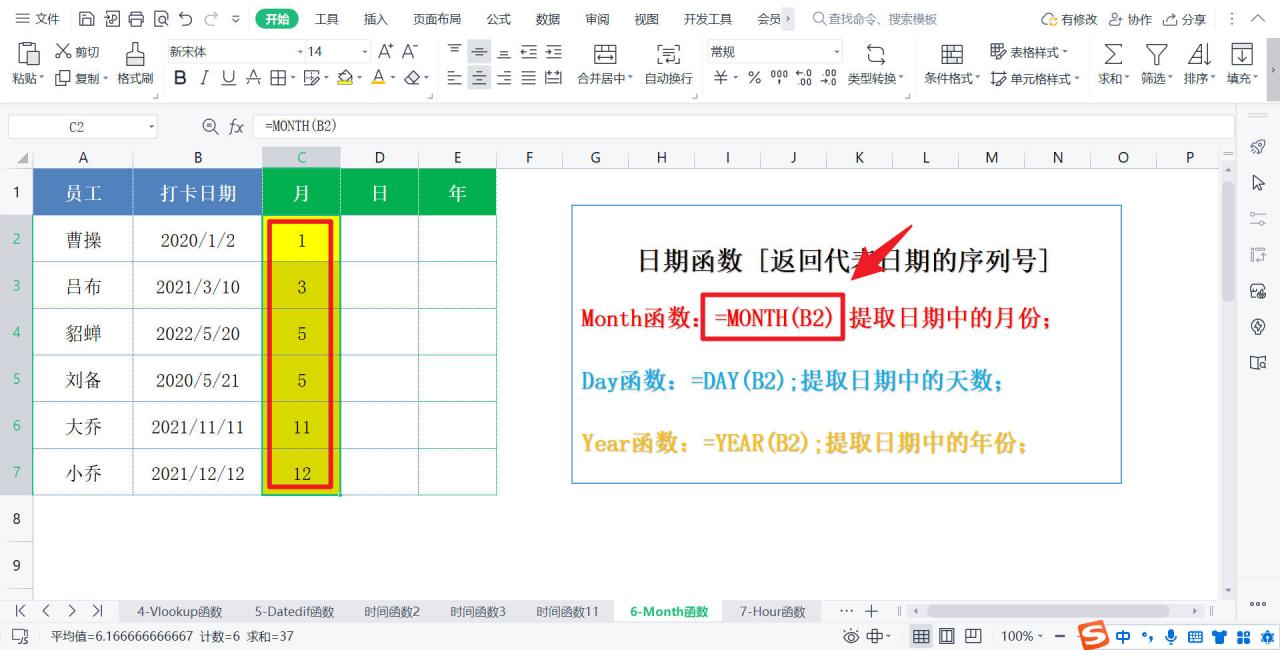Click the Print icon
The image size is (1280, 650).
click(x=135, y=19)
